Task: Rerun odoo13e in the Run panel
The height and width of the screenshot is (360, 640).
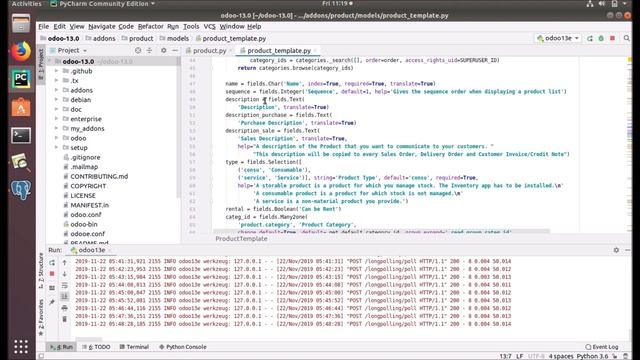Action: point(52,263)
